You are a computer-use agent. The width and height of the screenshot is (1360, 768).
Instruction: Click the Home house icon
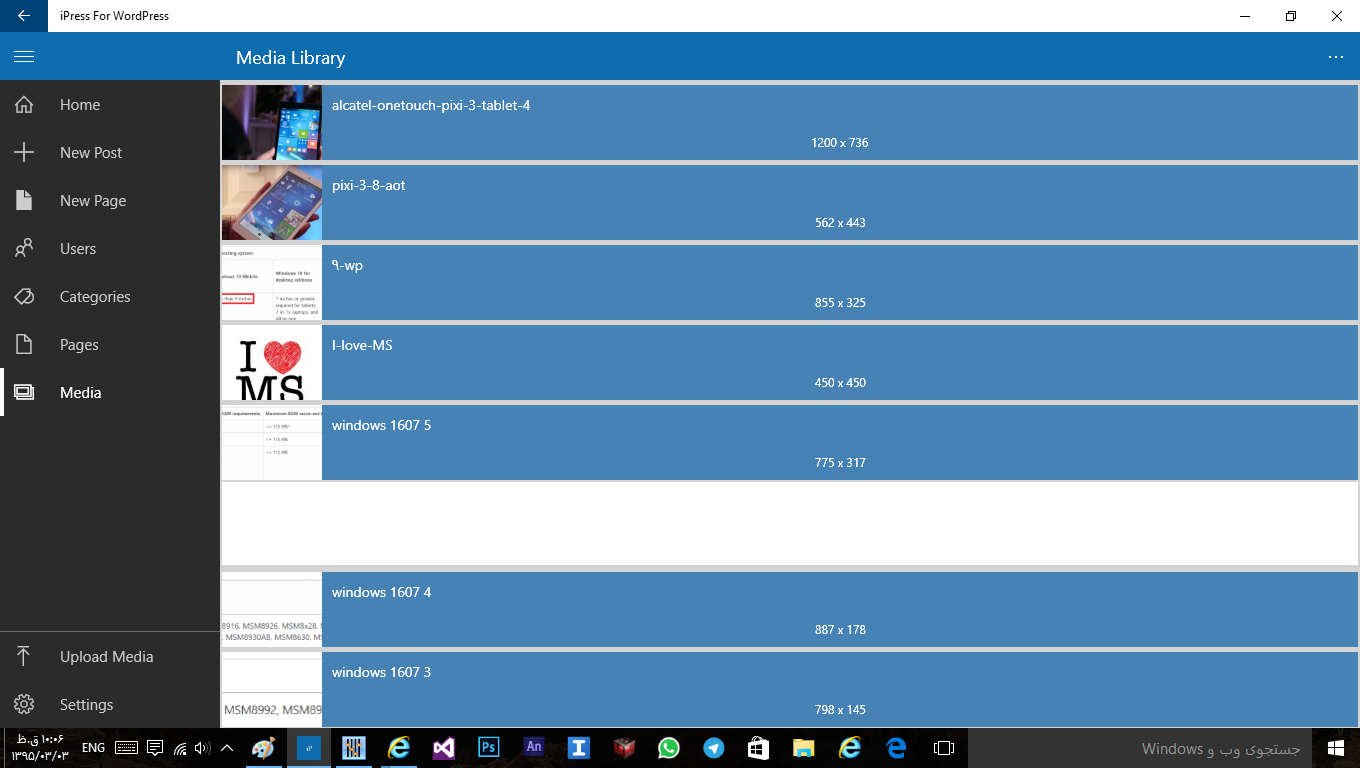tap(24, 105)
